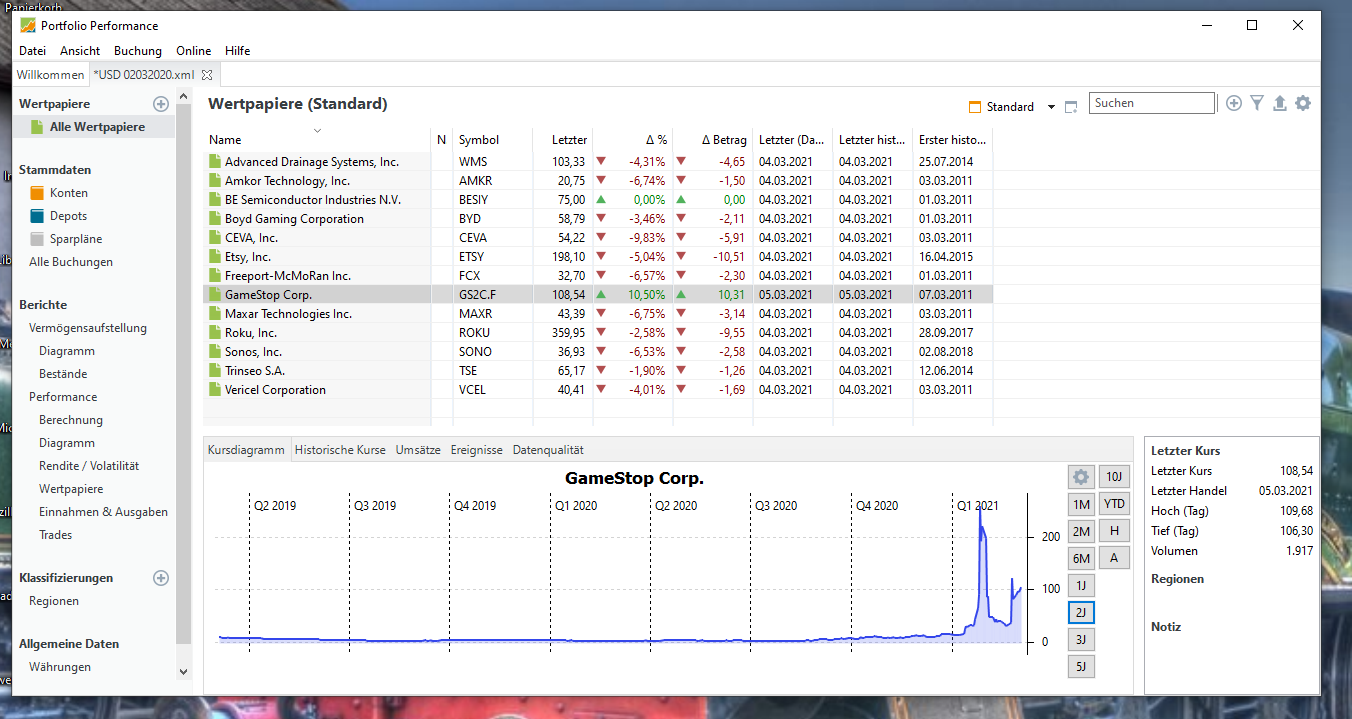Set chart range to YTD

click(1114, 504)
